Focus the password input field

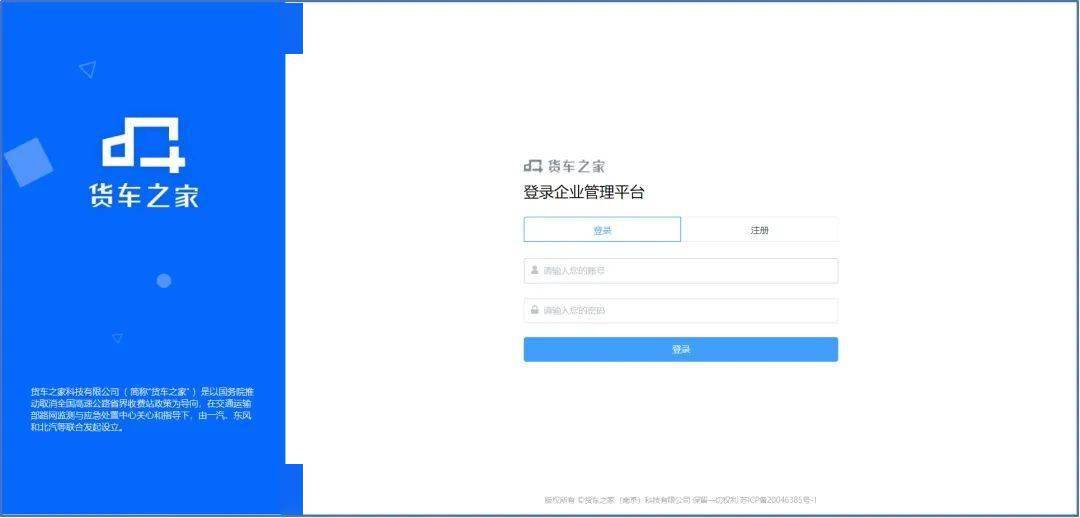[x=681, y=311]
